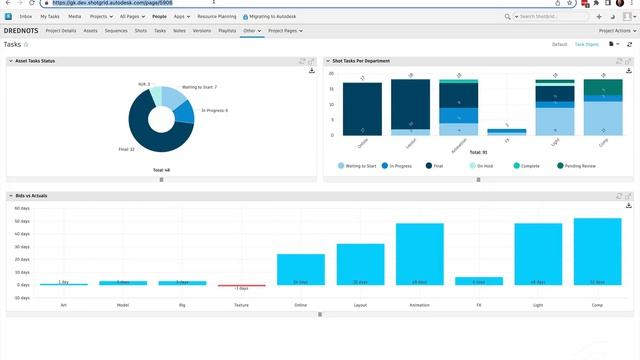Switch to the Sequences tab
The width and height of the screenshot is (640, 360).
coord(116,31)
